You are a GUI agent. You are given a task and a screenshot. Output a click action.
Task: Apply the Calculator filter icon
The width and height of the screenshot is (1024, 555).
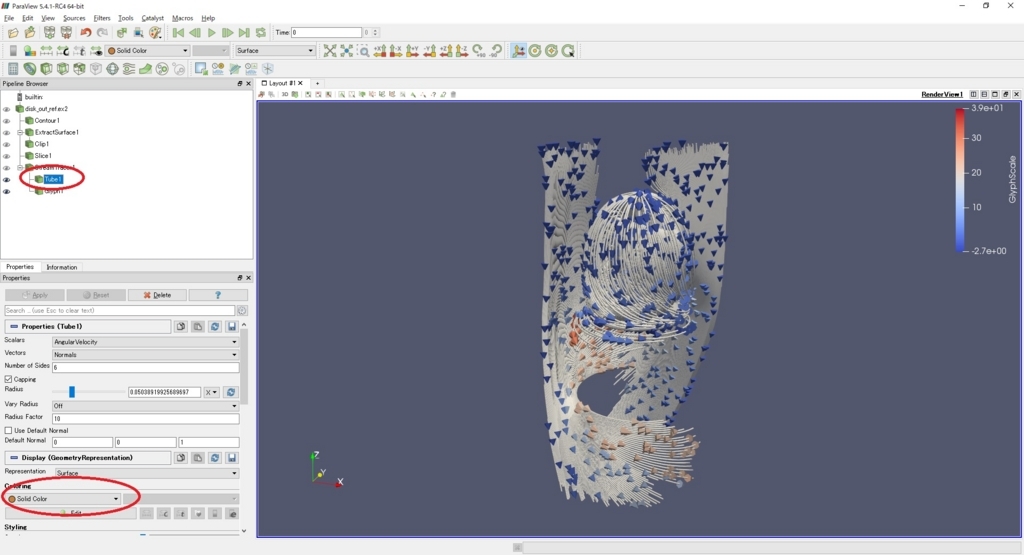click(13, 69)
